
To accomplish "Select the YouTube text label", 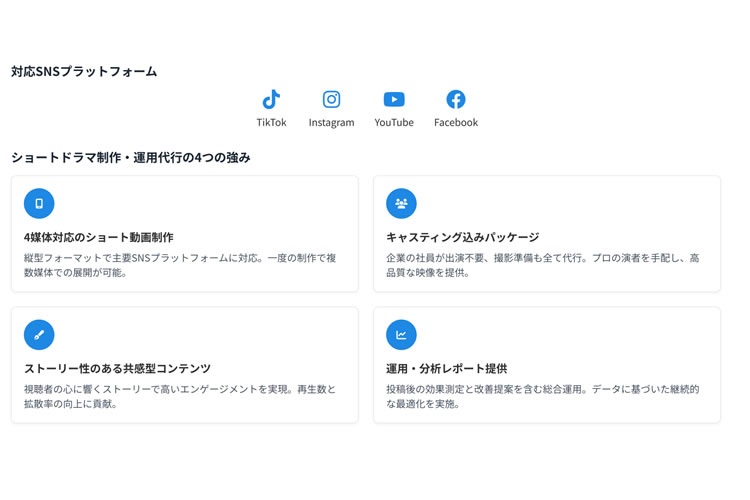I will coord(394,122).
